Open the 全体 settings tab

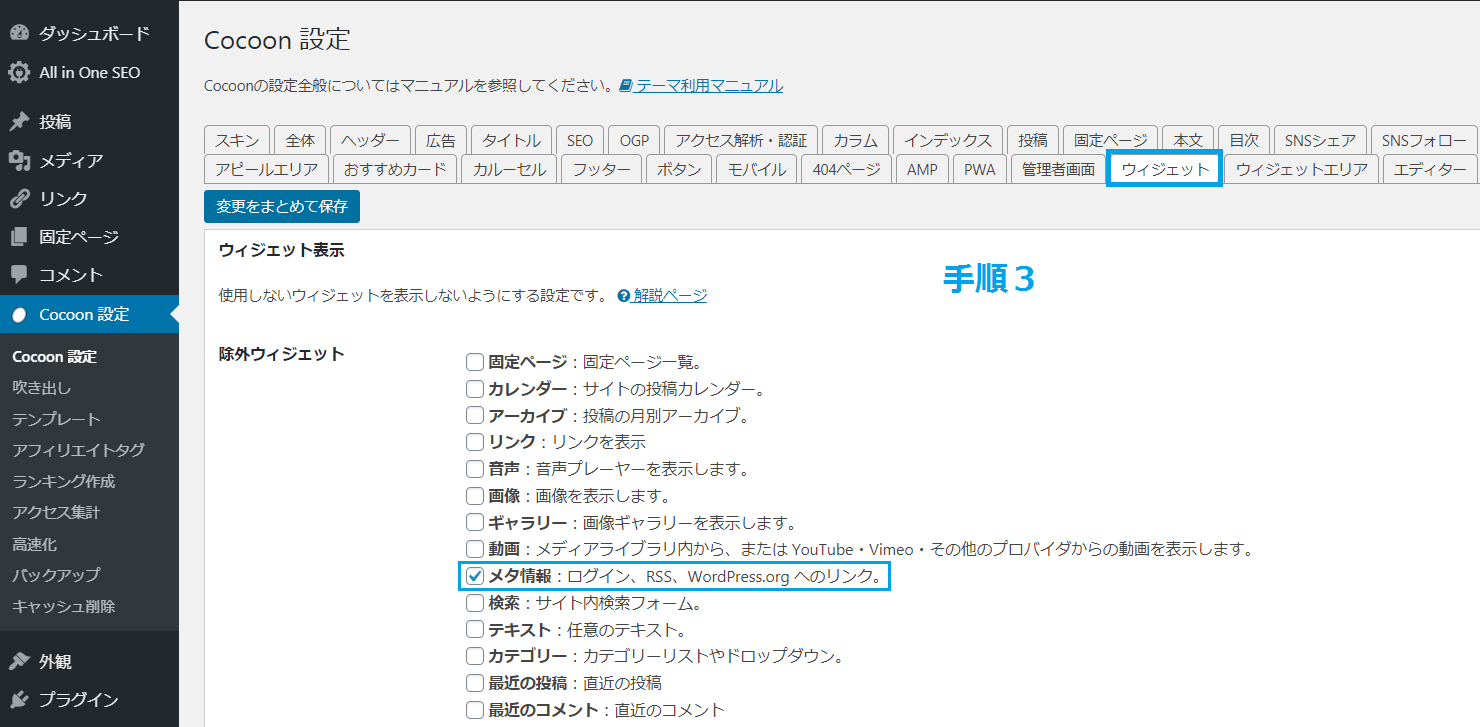pyautogui.click(x=300, y=140)
